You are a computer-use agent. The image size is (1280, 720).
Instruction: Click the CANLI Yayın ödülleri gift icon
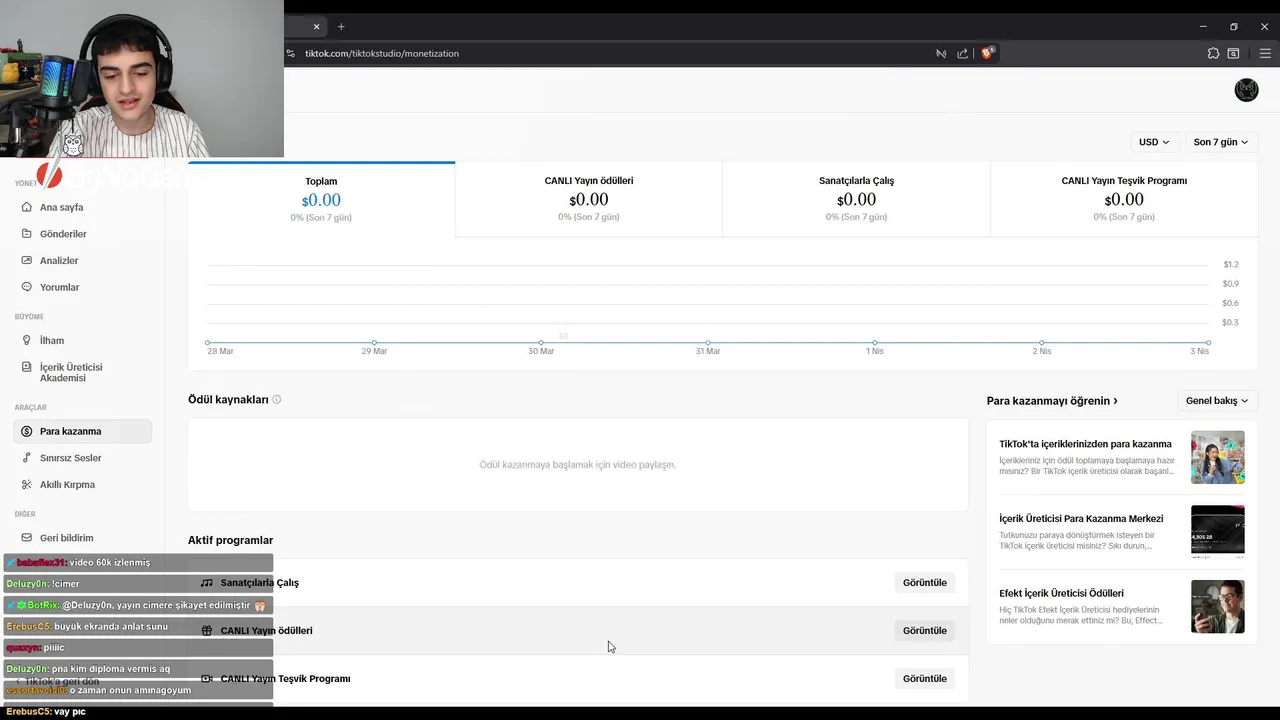click(206, 631)
